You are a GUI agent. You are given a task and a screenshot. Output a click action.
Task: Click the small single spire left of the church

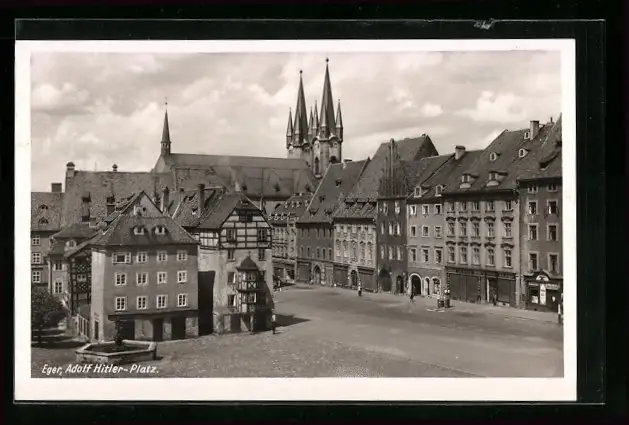pos(165,131)
